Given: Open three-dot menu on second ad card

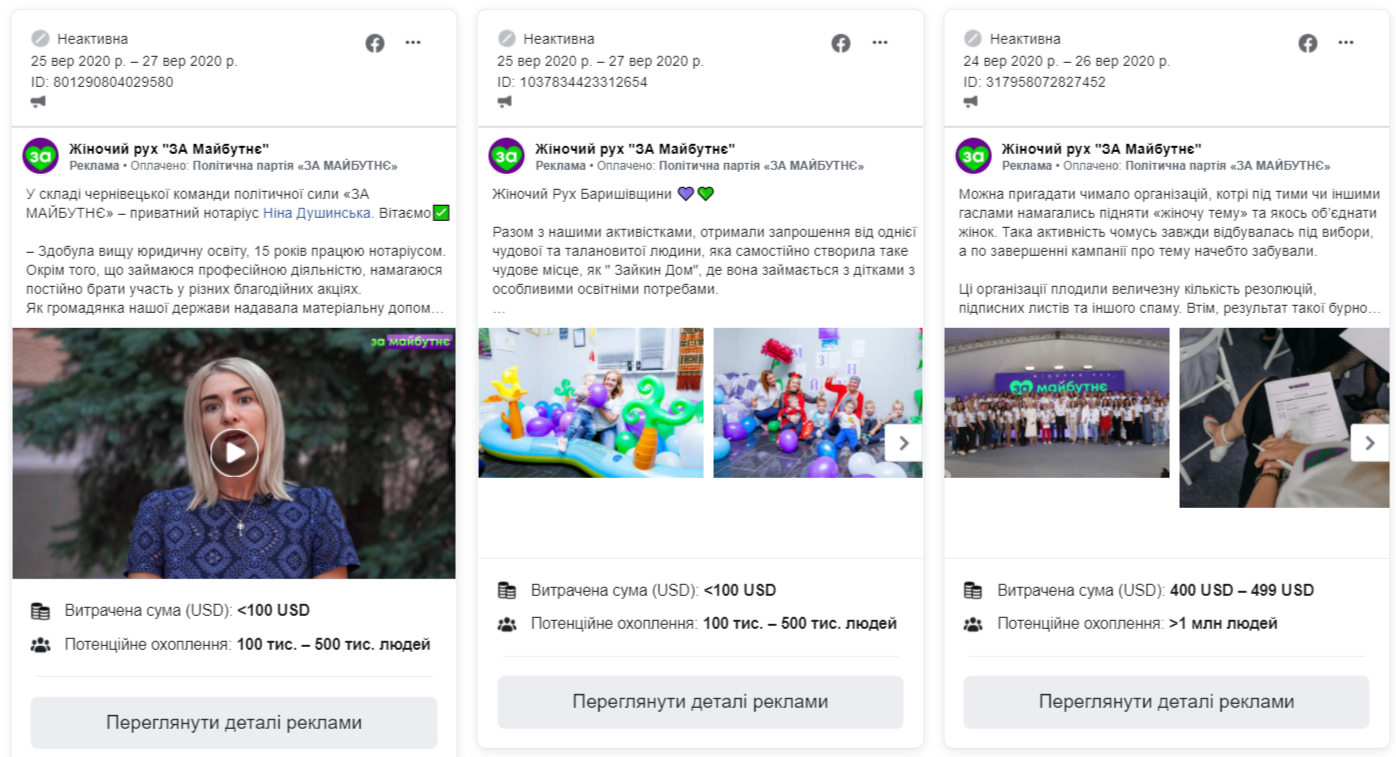Looking at the screenshot, I should tap(880, 42).
